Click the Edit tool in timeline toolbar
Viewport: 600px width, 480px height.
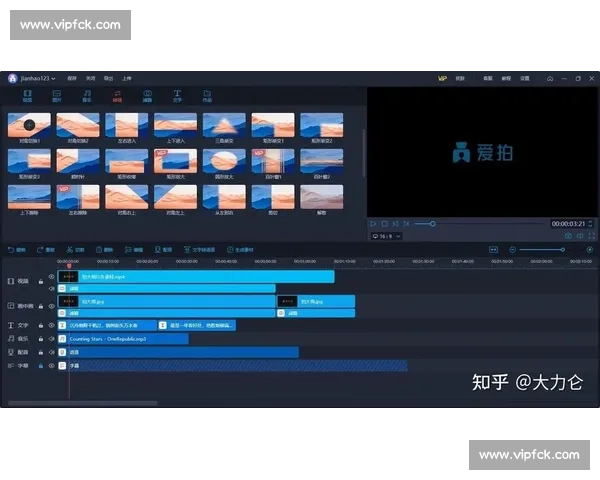[134, 250]
